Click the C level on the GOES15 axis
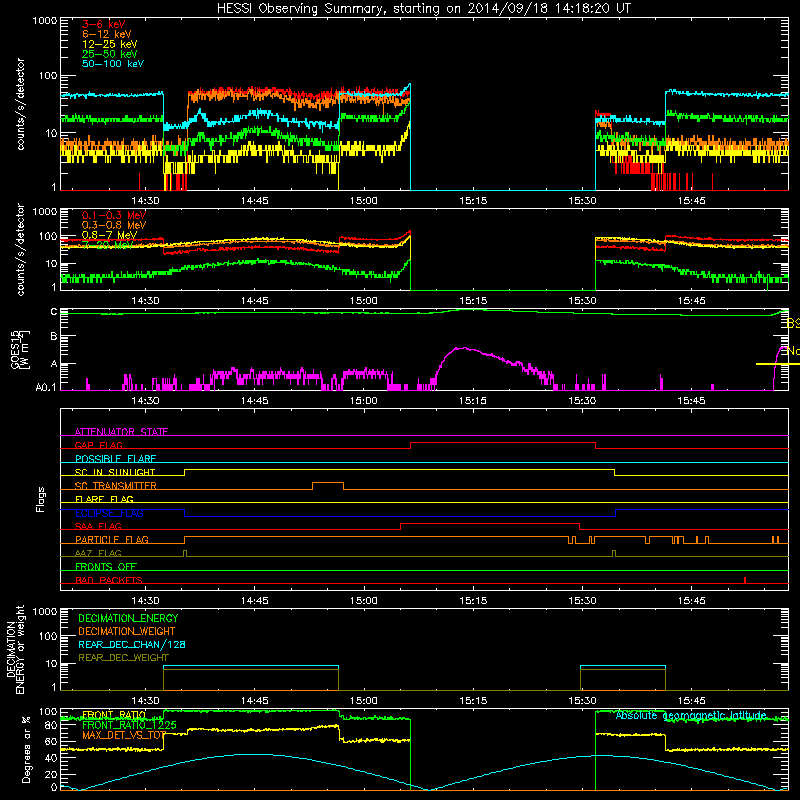 54,312
